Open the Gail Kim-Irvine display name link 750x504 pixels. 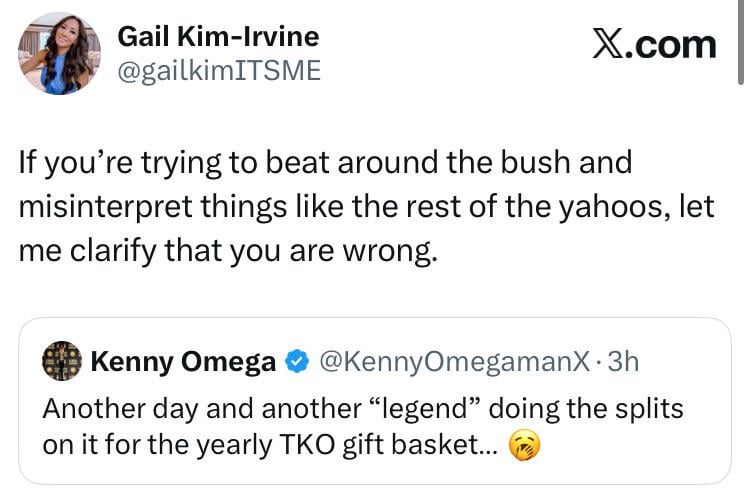pyautogui.click(x=218, y=37)
